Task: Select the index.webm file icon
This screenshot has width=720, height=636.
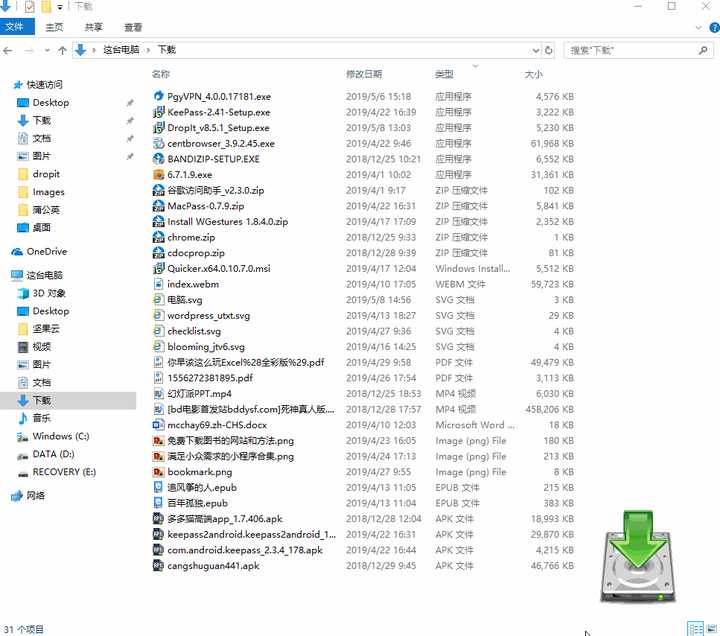Action: click(x=158, y=284)
